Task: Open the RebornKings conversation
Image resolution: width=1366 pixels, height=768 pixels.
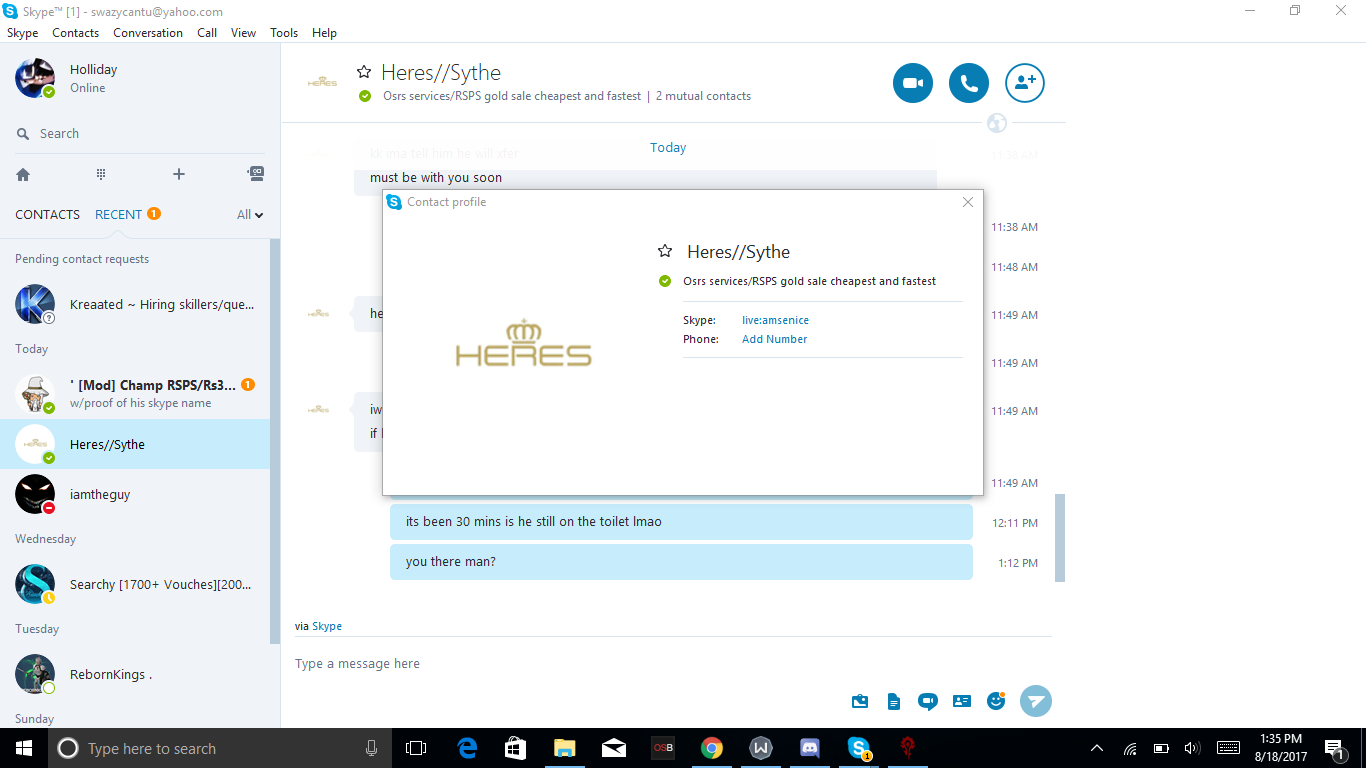Action: click(x=135, y=674)
